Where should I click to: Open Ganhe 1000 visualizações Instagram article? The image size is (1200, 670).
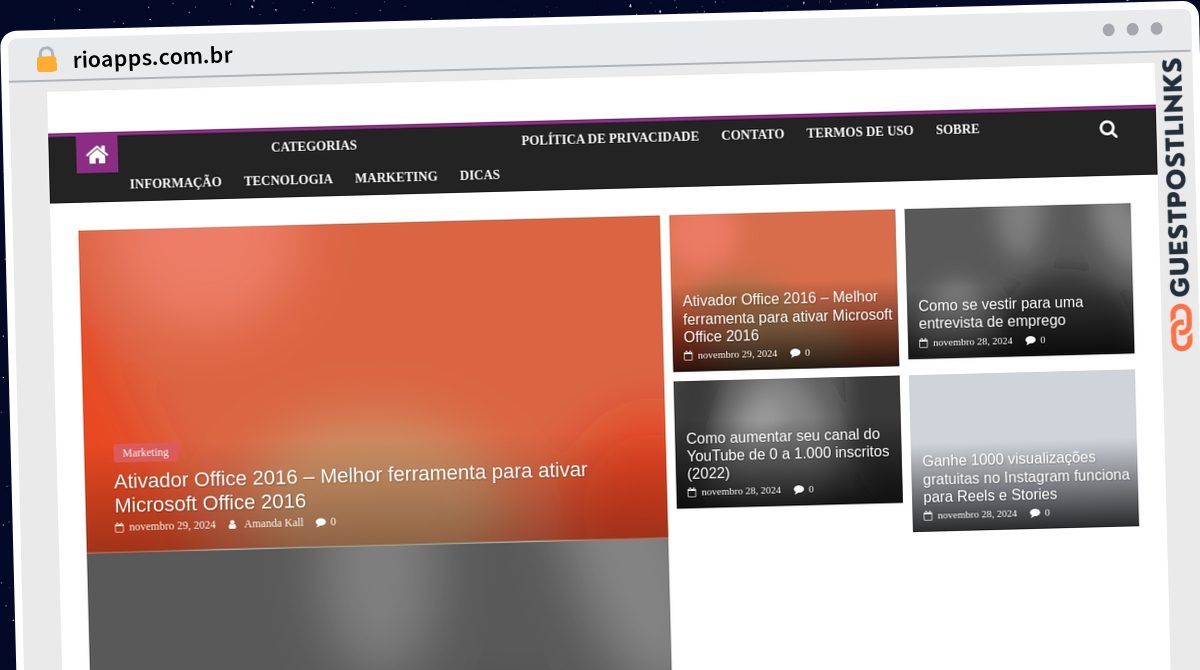[1026, 476]
